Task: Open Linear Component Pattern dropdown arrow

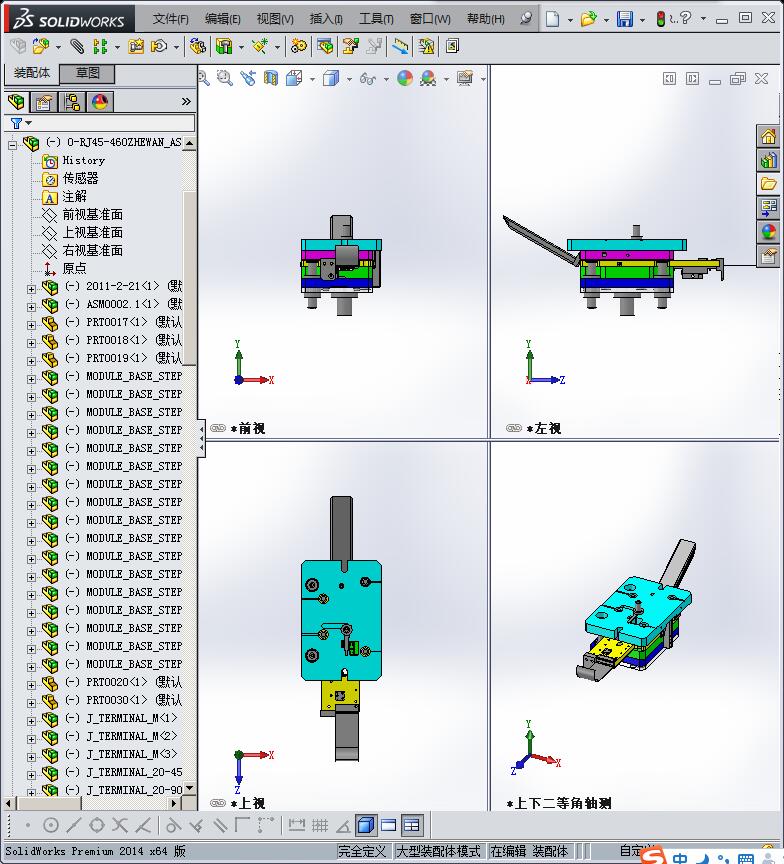Action: pyautogui.click(x=117, y=47)
